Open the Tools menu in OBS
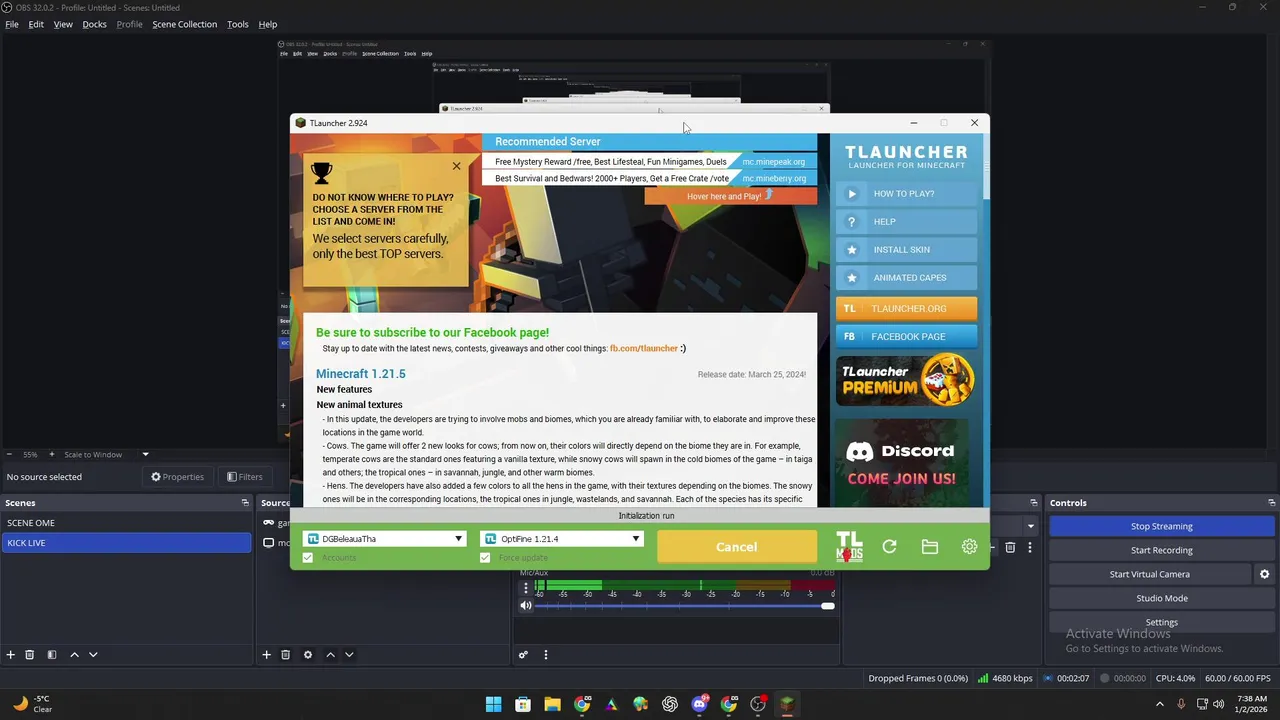This screenshot has width=1280, height=720. point(238,24)
